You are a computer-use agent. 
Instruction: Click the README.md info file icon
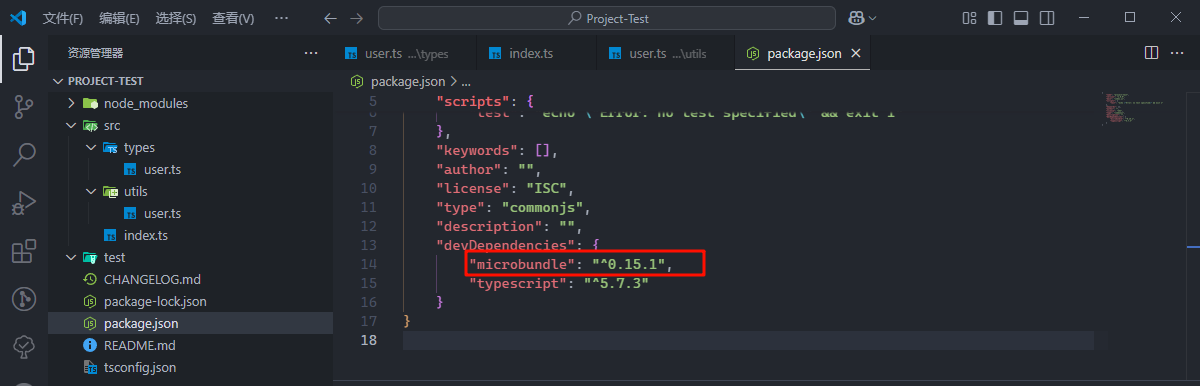[x=90, y=345]
